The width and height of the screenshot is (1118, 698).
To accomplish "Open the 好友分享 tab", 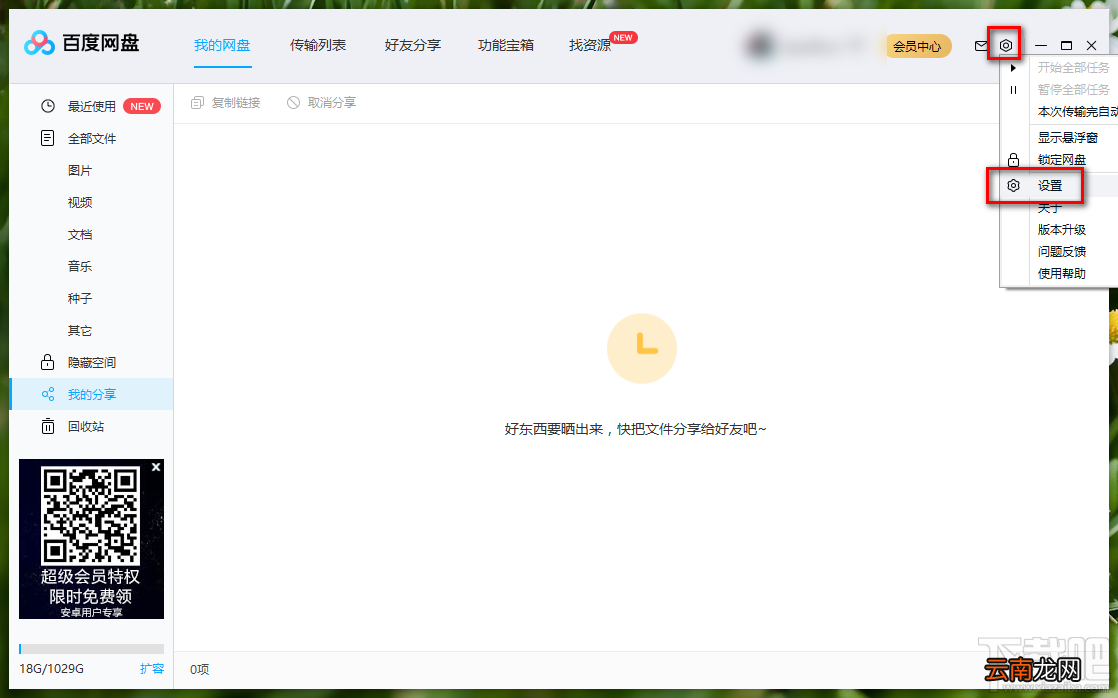I will pos(413,46).
